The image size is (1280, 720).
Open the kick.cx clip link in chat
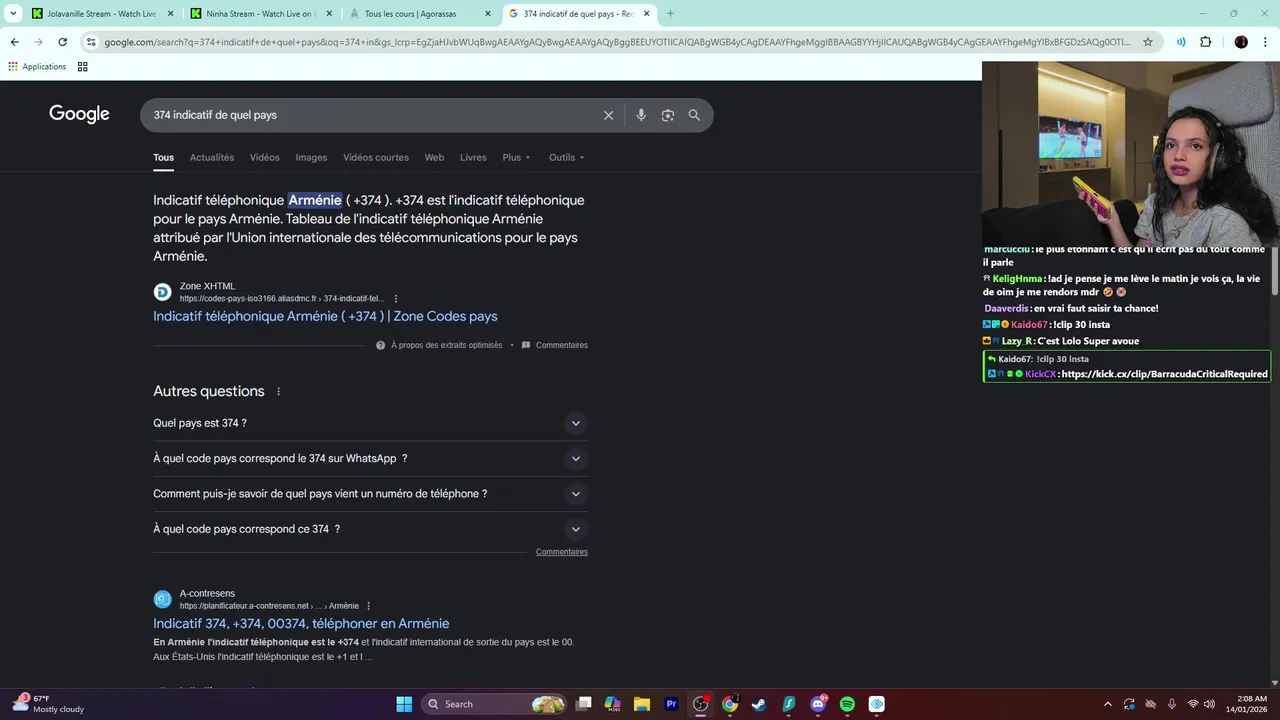point(1164,374)
